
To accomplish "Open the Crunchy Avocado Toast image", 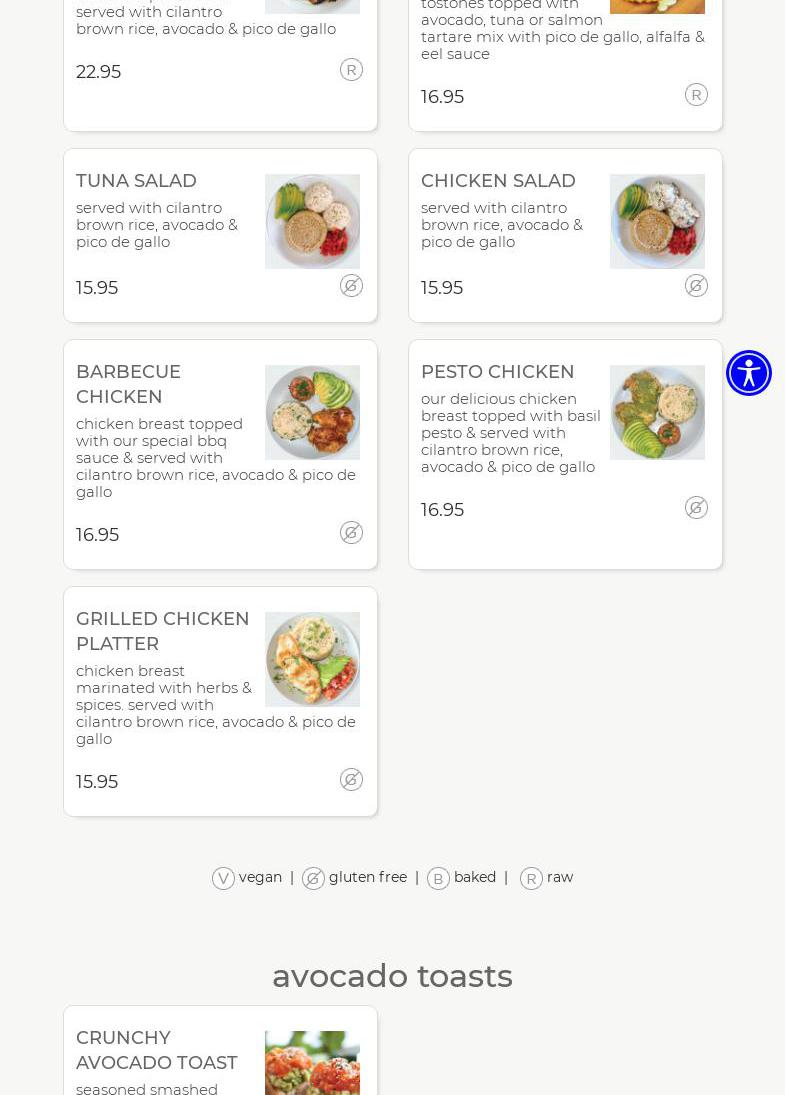I will click(x=312, y=1062).
